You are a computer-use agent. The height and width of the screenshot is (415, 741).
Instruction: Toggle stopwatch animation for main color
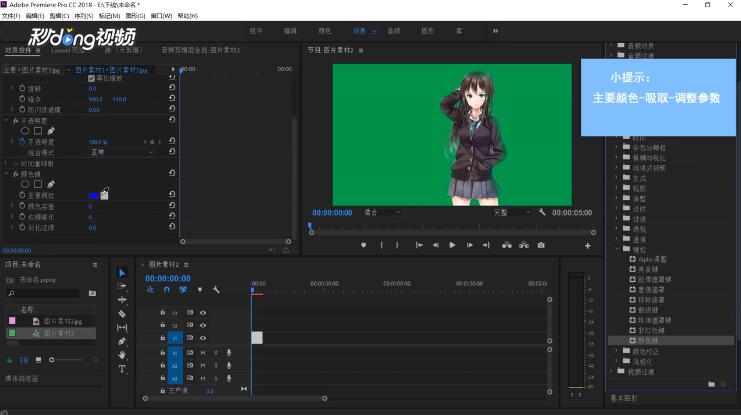(x=22, y=195)
